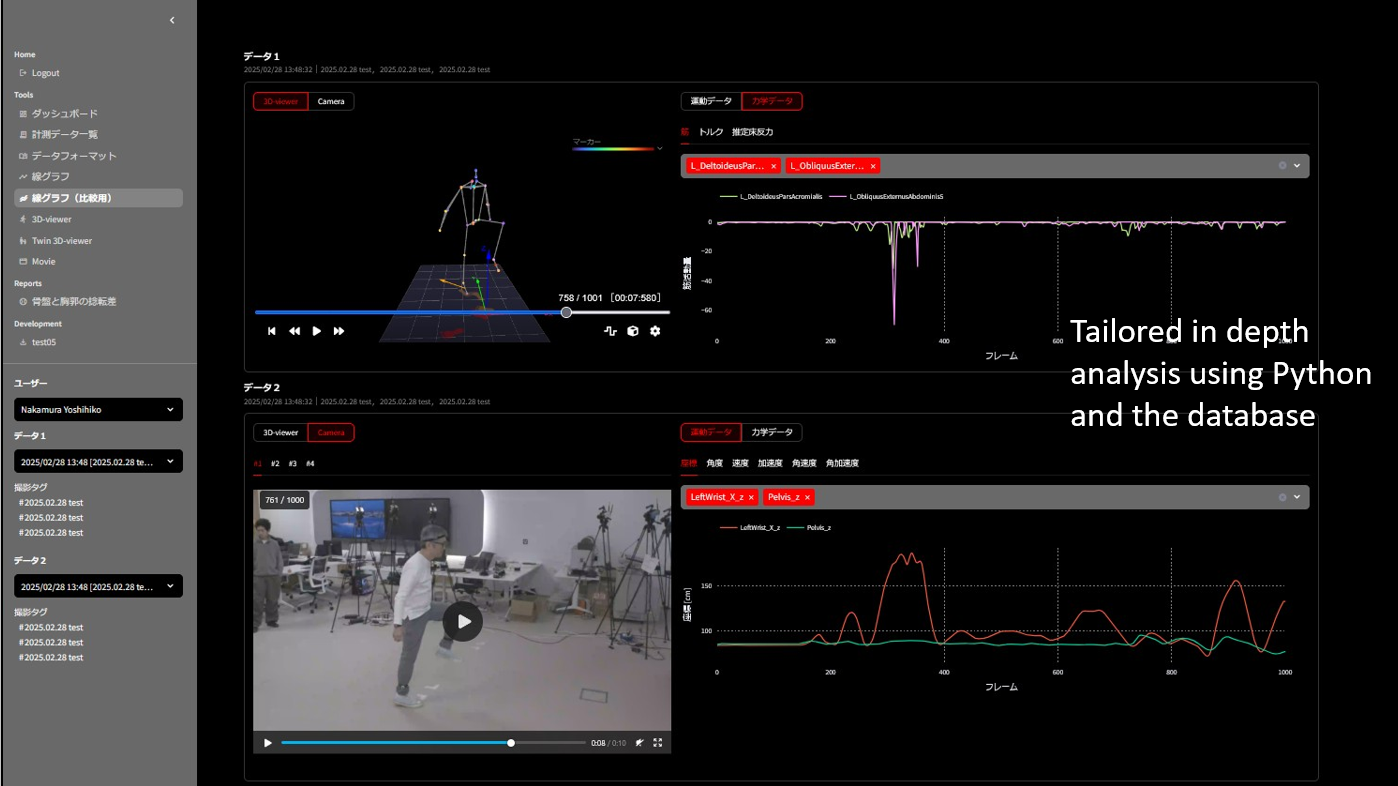The width and height of the screenshot is (1398, 786).
Task: Select camera #1 tab
Action: tap(258, 464)
